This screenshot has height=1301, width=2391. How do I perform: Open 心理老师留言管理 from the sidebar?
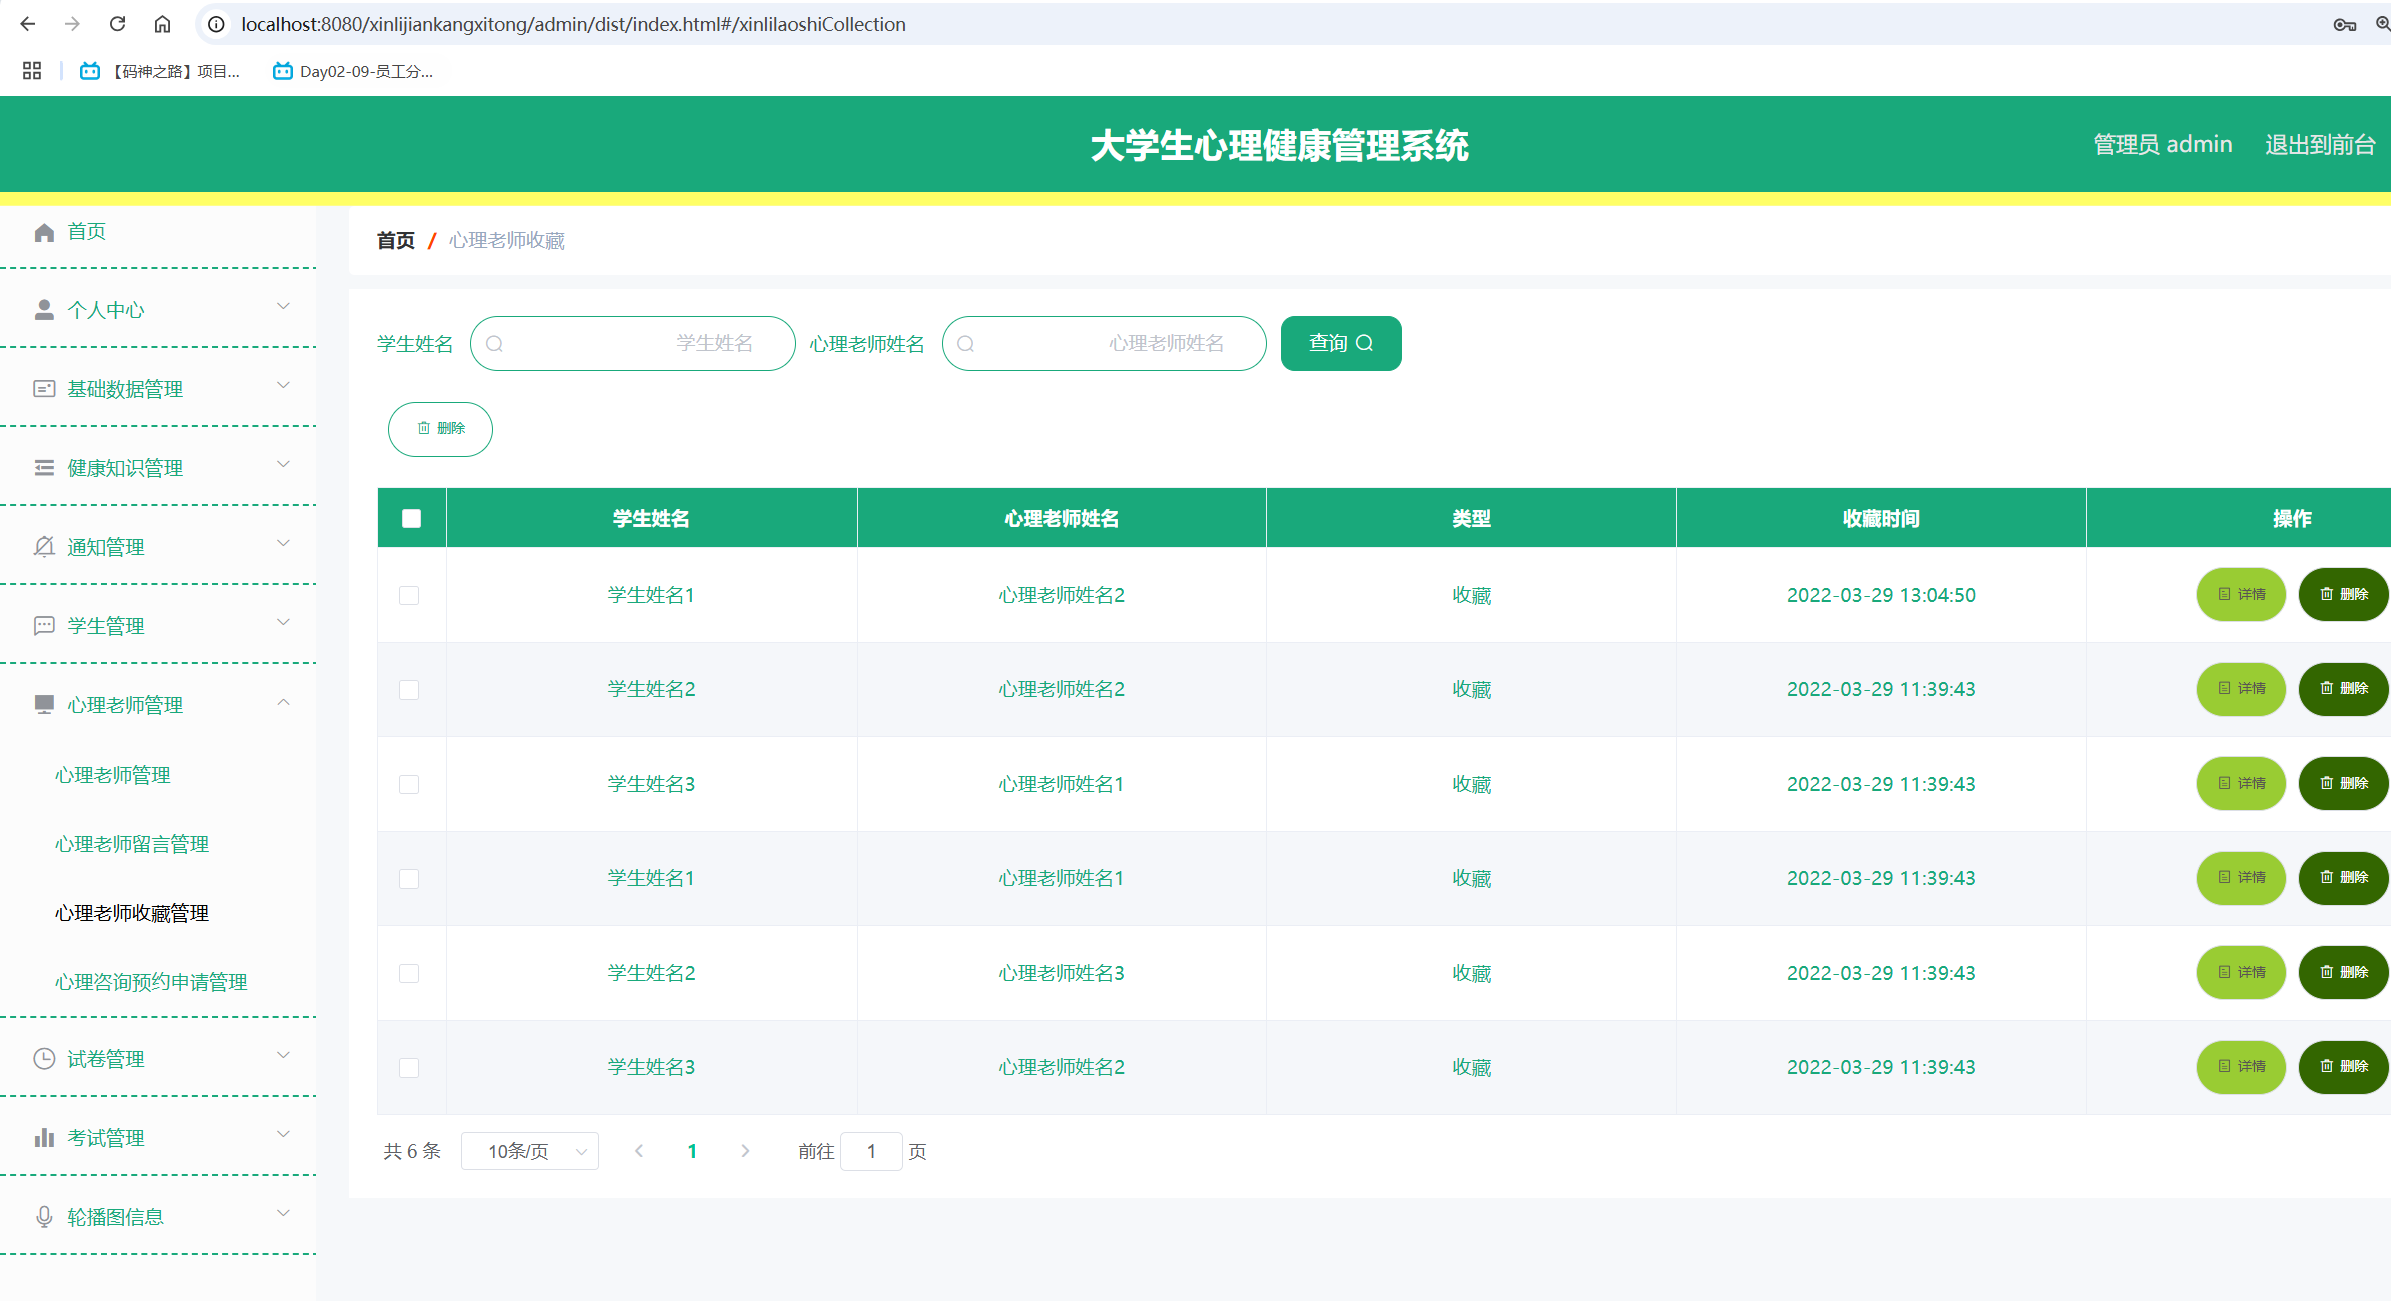click(131, 843)
